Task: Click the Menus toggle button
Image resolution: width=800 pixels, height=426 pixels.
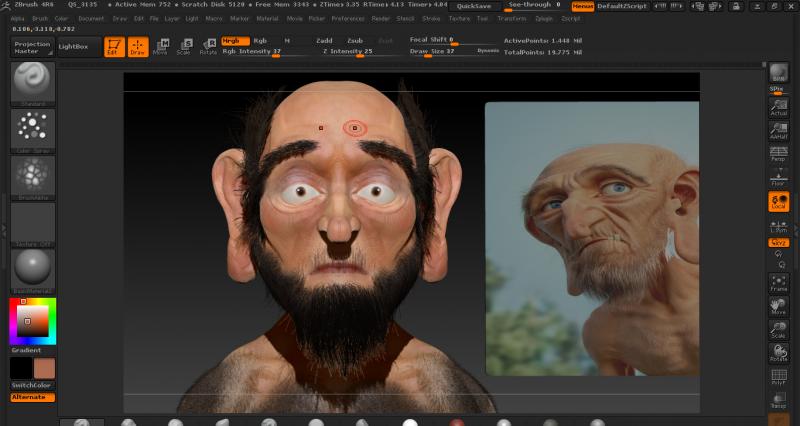Action: (583, 7)
